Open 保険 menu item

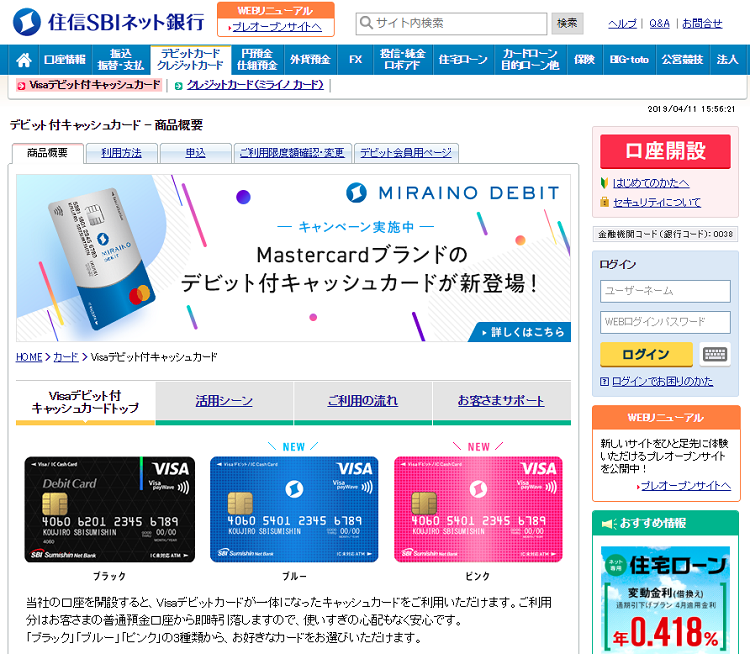585,60
